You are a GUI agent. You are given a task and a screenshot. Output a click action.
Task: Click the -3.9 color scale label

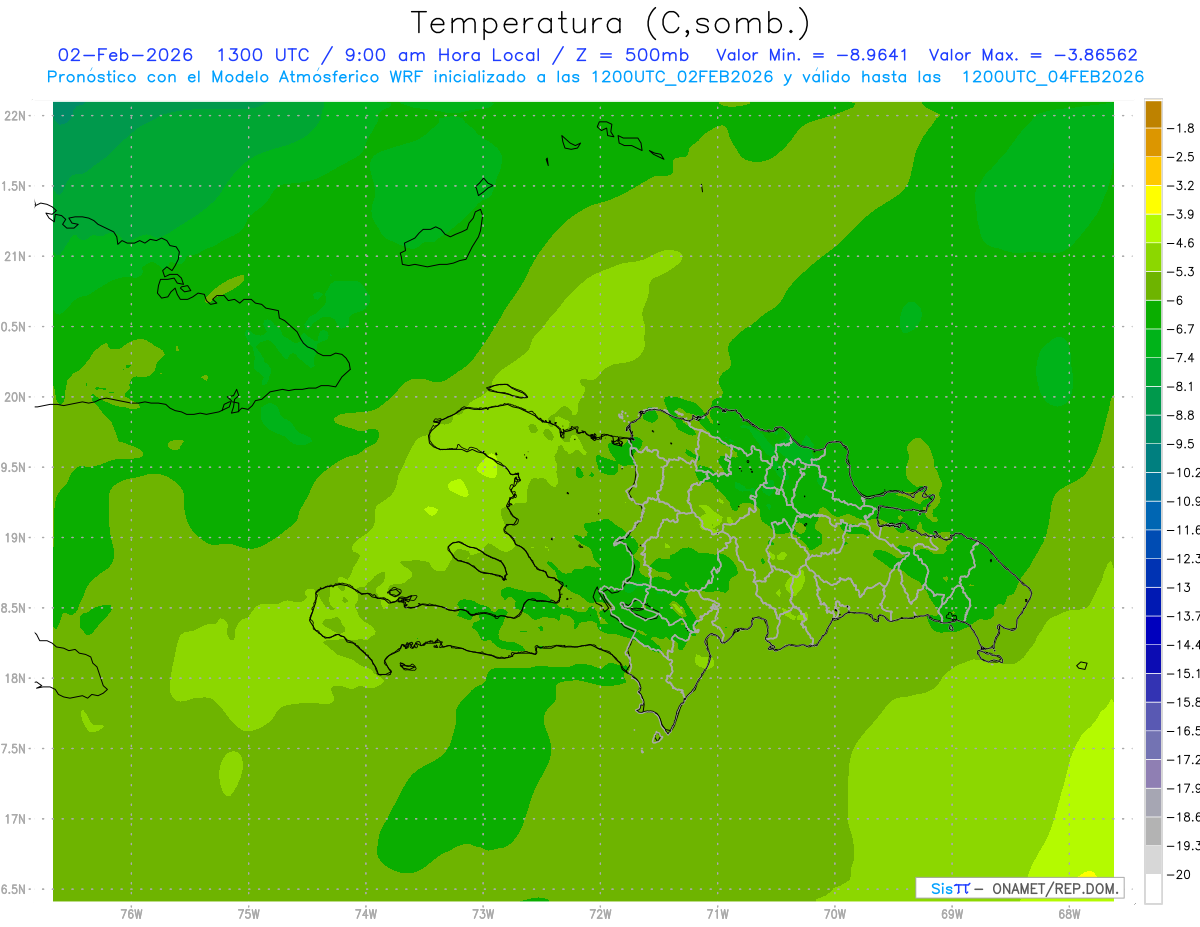point(1181,214)
